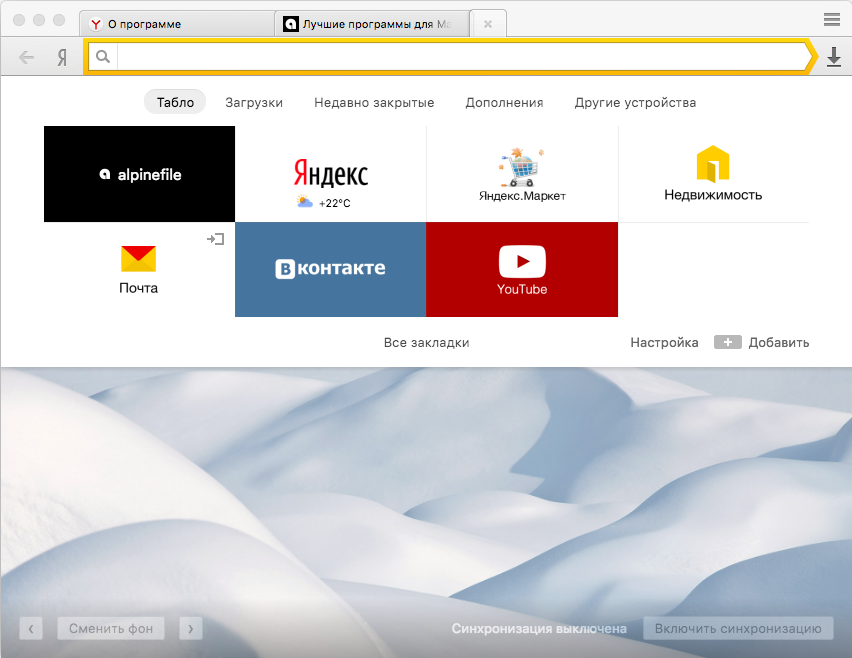Click the sign-in icon on the Почта tile
The image size is (852, 658).
[216, 239]
